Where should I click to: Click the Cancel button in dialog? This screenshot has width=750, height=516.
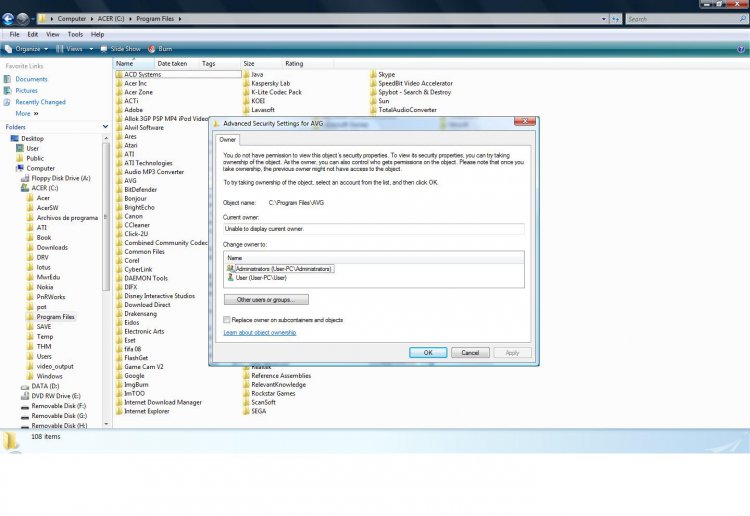coord(470,352)
